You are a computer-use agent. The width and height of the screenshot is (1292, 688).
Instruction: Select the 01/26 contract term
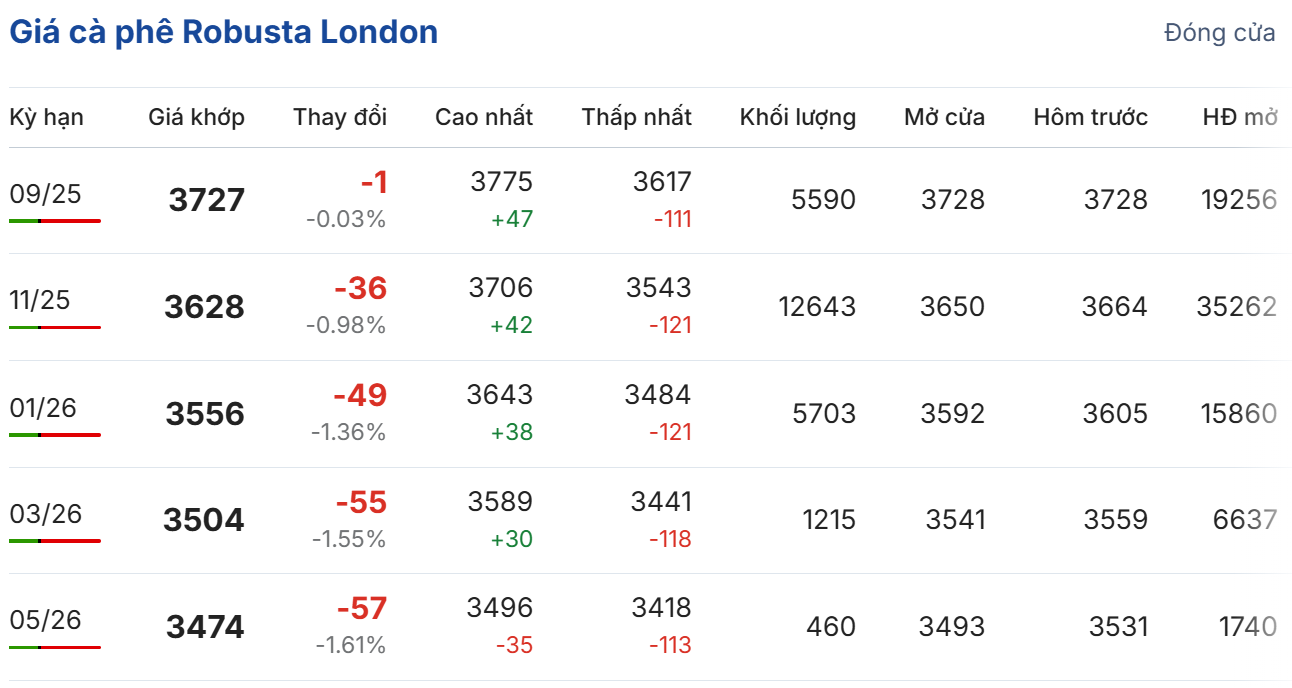click(43, 408)
